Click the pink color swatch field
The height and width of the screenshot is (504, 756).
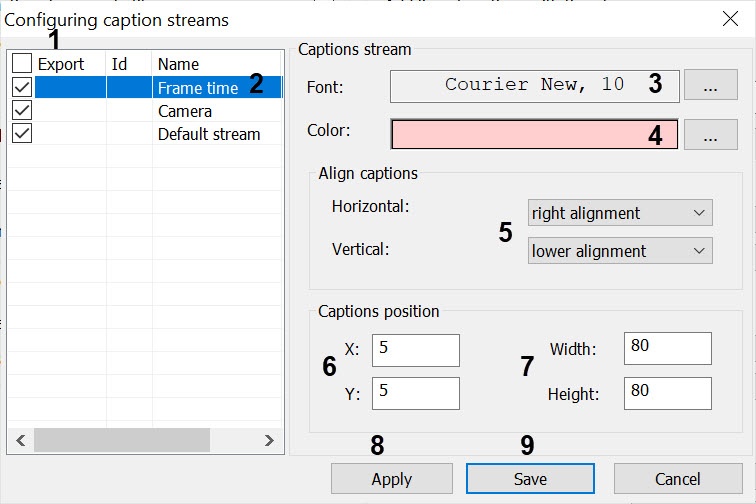tap(534, 135)
